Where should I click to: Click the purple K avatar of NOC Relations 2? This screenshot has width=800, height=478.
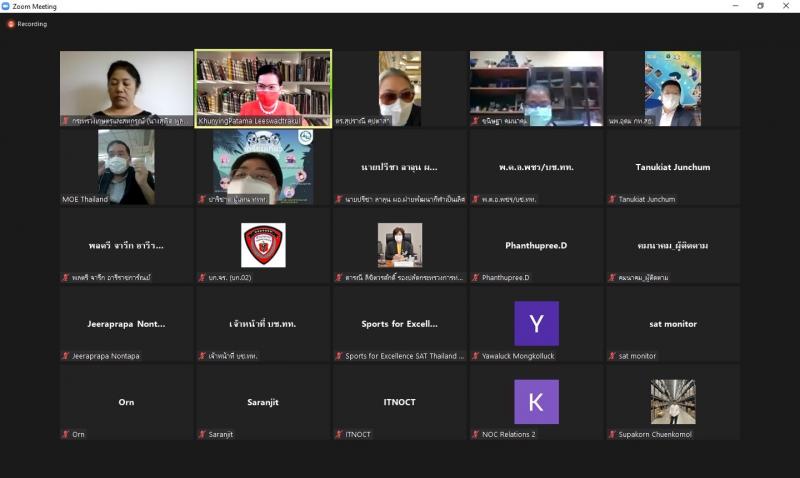pyautogui.click(x=536, y=401)
